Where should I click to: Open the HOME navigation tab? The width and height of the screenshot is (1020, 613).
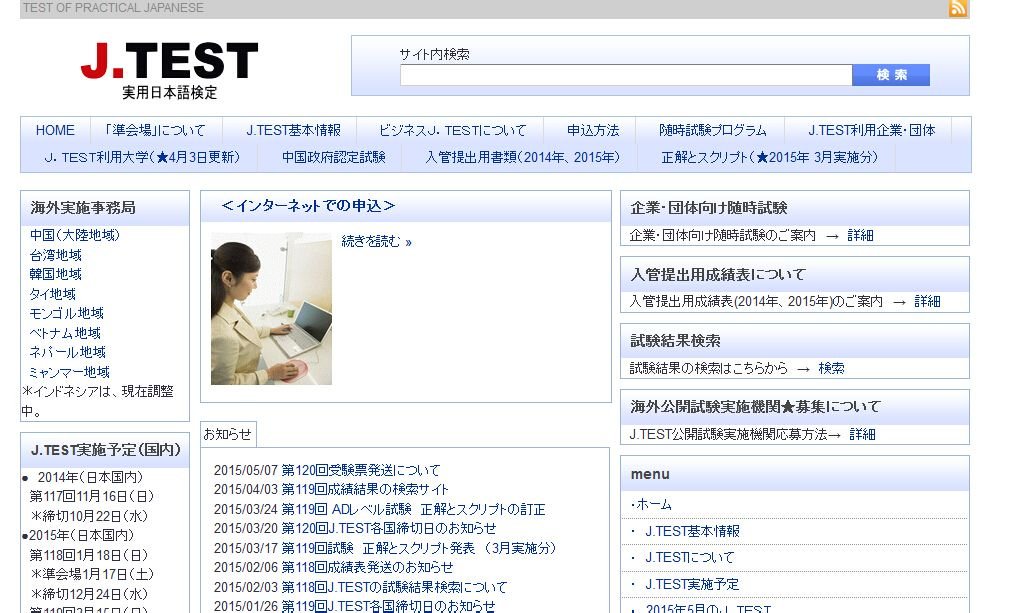pos(55,130)
